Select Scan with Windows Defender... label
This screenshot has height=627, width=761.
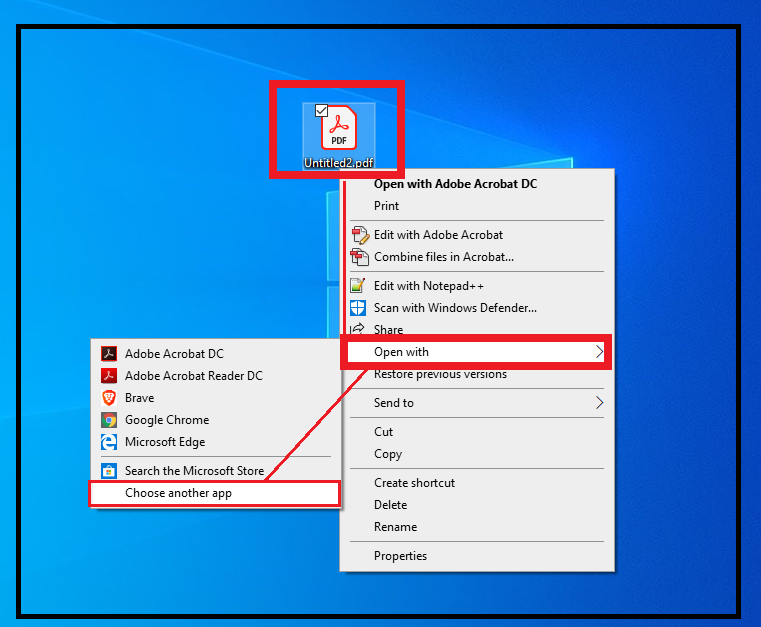(x=455, y=308)
